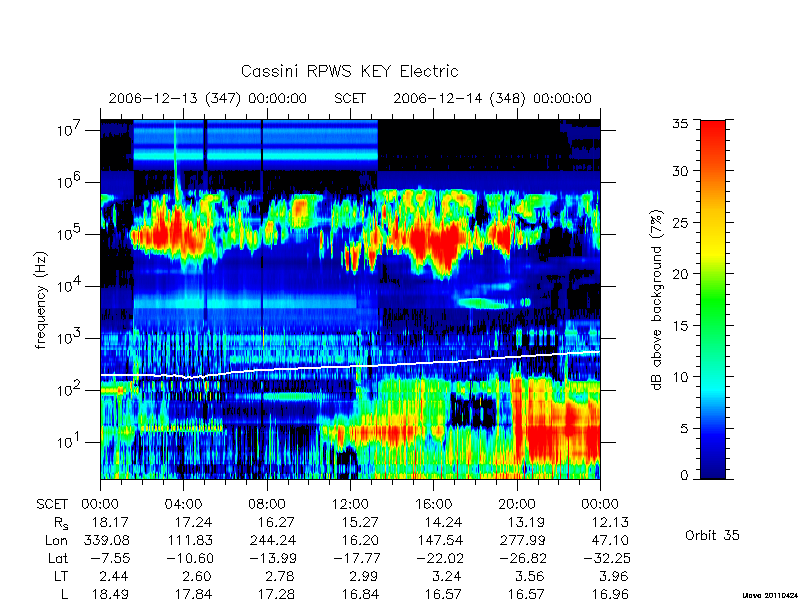Viewport: 800px width, 600px height.
Task: Click the 12:00 time axis label
Action: 350,504
